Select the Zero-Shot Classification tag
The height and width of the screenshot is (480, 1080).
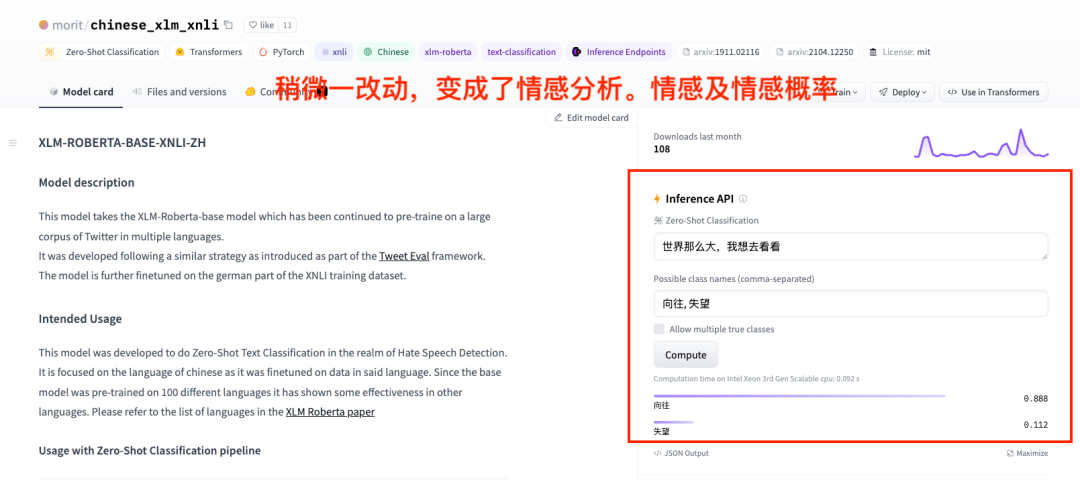102,52
